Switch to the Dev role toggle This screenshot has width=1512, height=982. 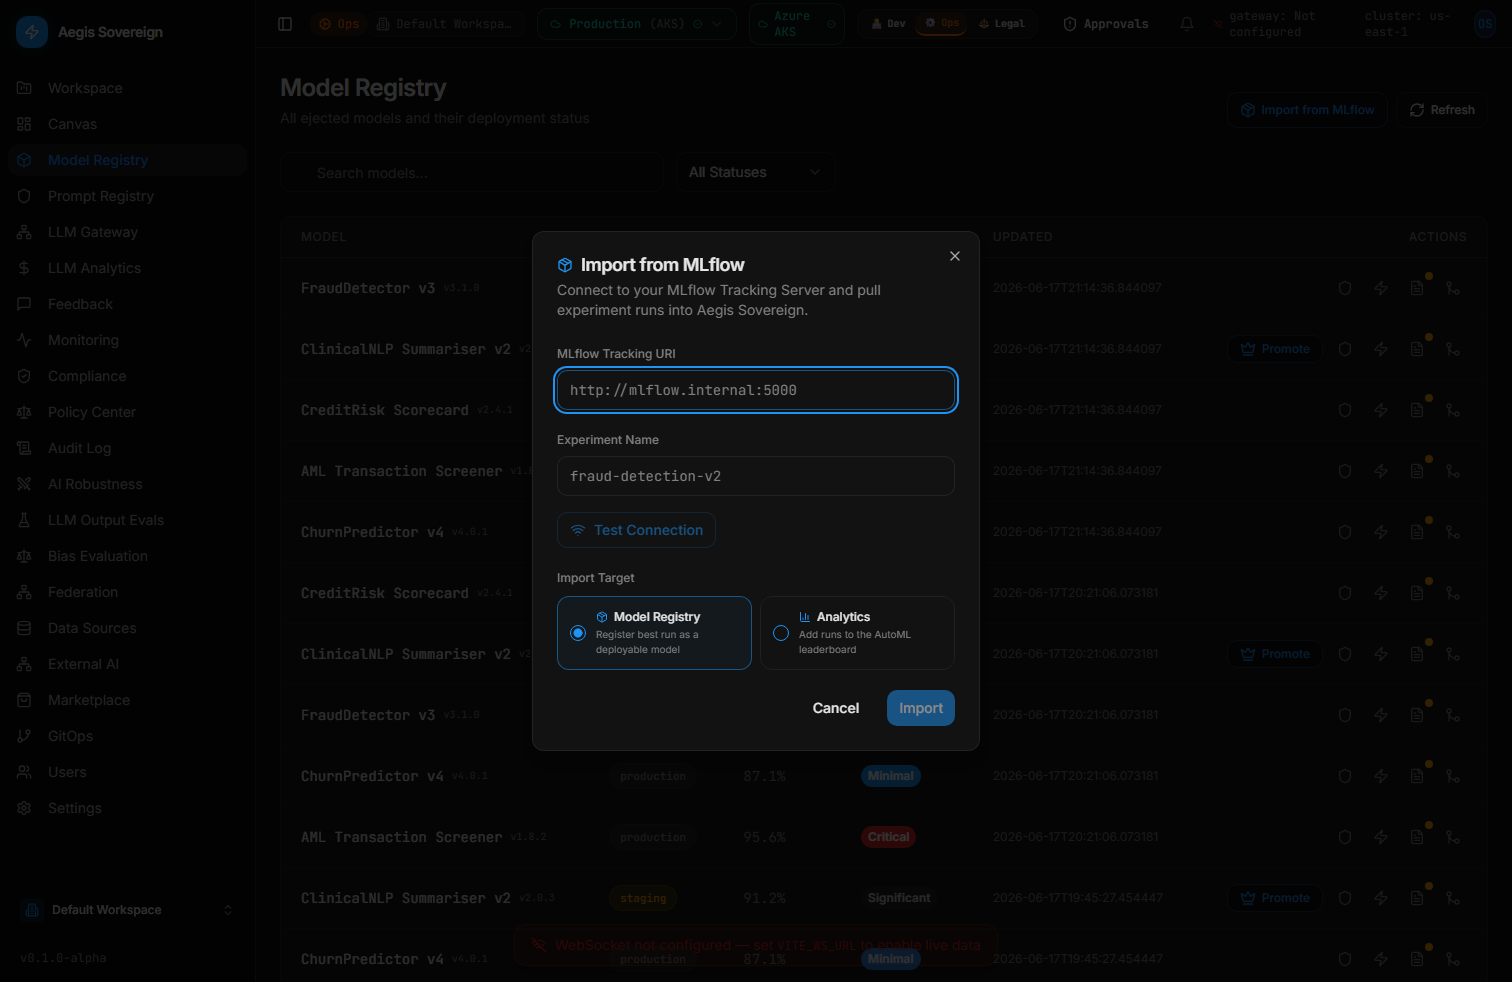[x=888, y=24]
